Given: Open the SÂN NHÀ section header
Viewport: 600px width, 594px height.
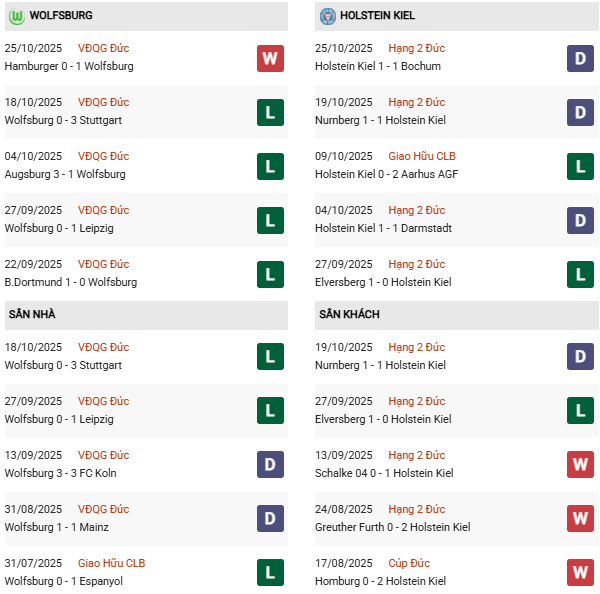Looking at the screenshot, I should click(x=32, y=315).
